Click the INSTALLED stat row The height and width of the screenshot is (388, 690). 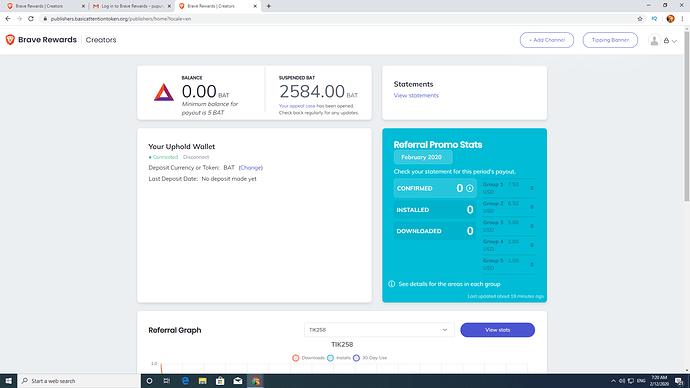[435, 210]
